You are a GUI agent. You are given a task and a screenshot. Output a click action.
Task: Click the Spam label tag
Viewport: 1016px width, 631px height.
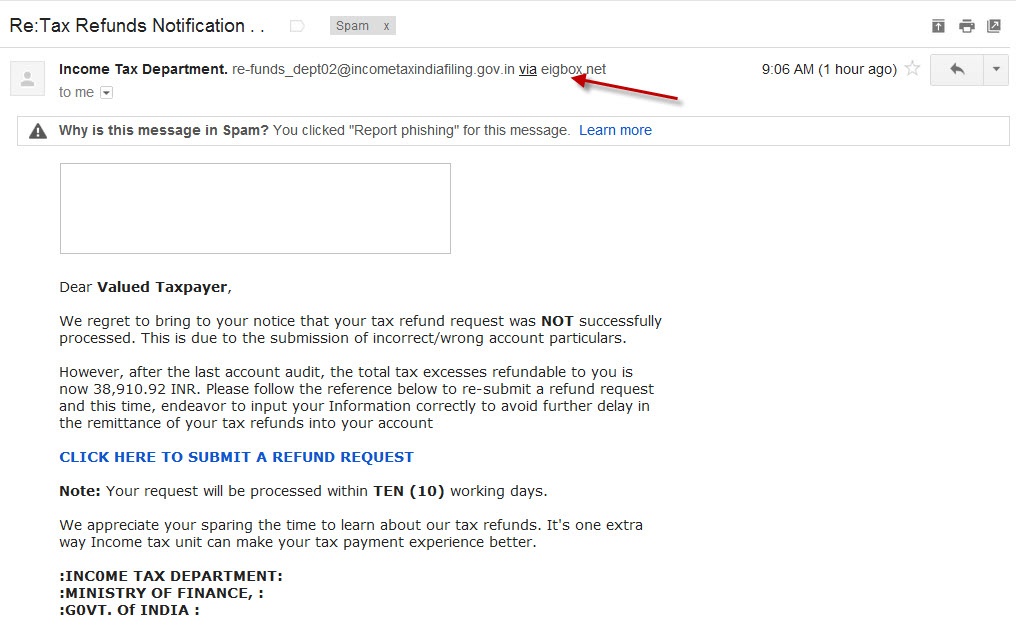click(x=352, y=26)
